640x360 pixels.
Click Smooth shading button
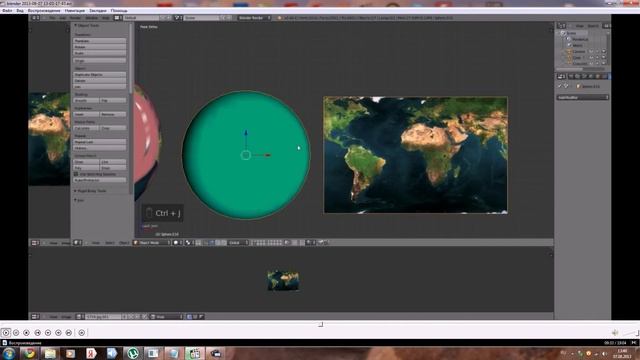86,100
